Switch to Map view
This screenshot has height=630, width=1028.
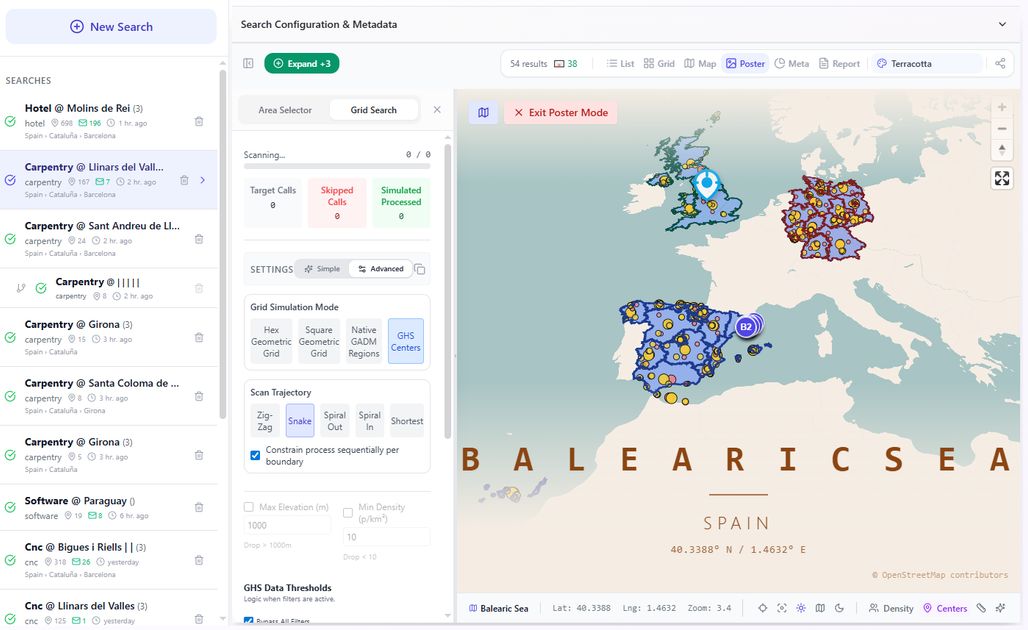pyautogui.click(x=700, y=64)
